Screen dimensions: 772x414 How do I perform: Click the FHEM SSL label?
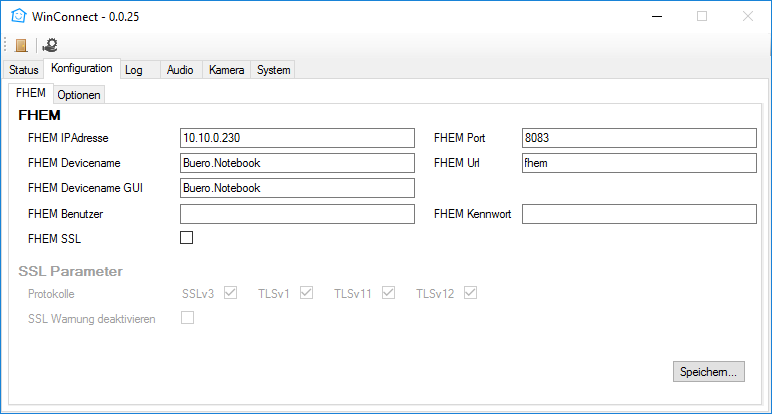(x=54, y=239)
